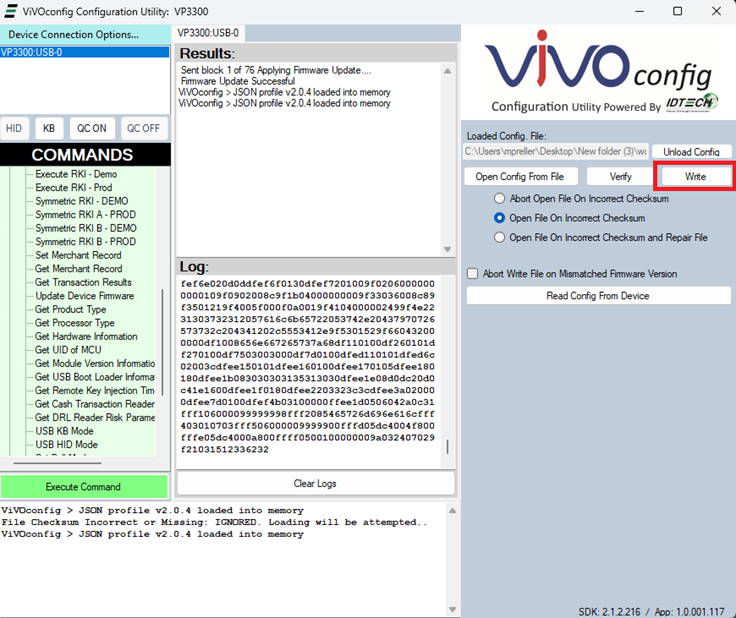736x618 pixels.
Task: Switch to the VP3300:USB-0 tab
Action: [208, 33]
